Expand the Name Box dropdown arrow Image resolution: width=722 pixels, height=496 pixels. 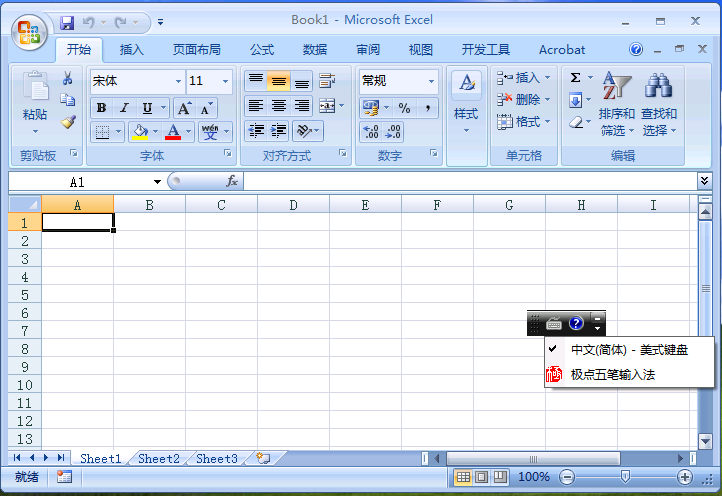tap(157, 182)
